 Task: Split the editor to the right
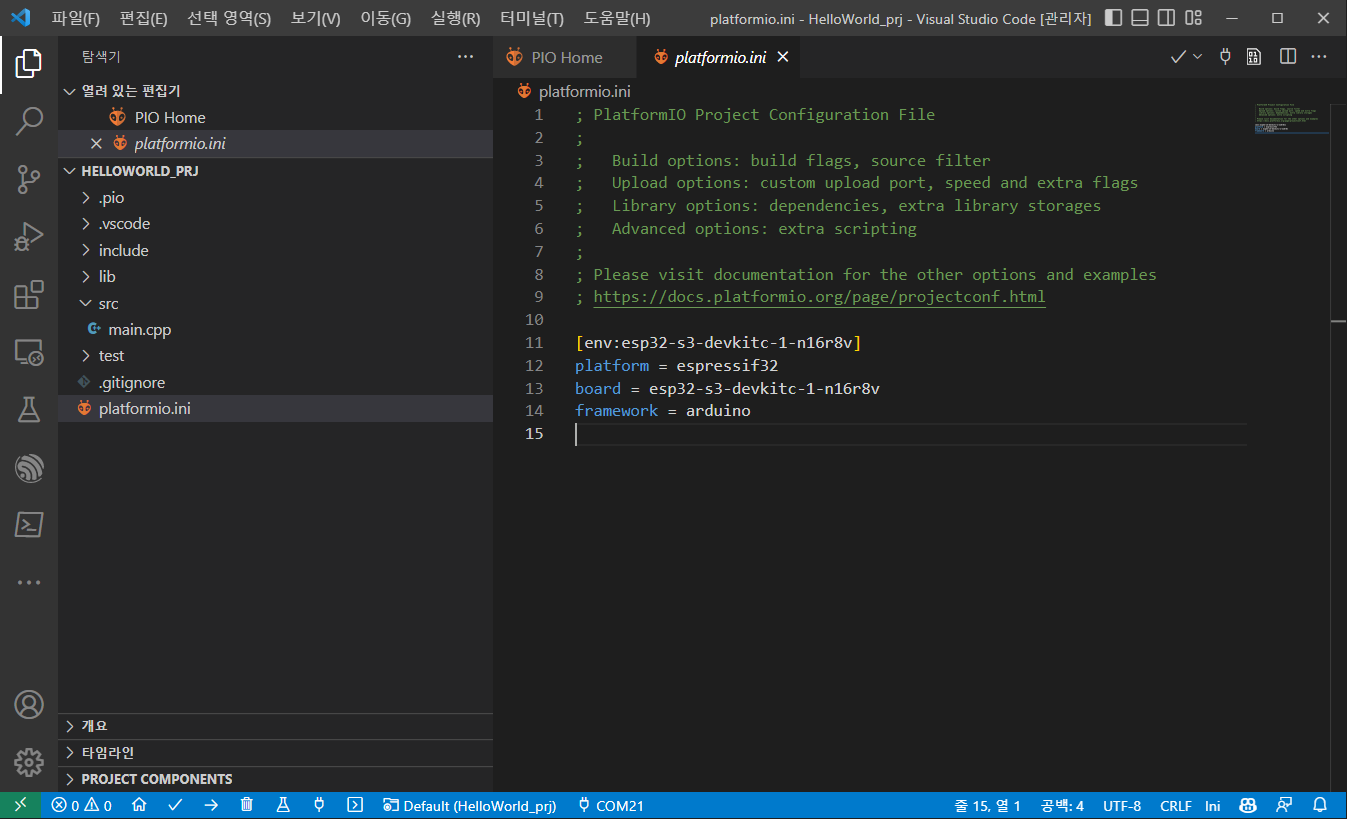(1288, 57)
